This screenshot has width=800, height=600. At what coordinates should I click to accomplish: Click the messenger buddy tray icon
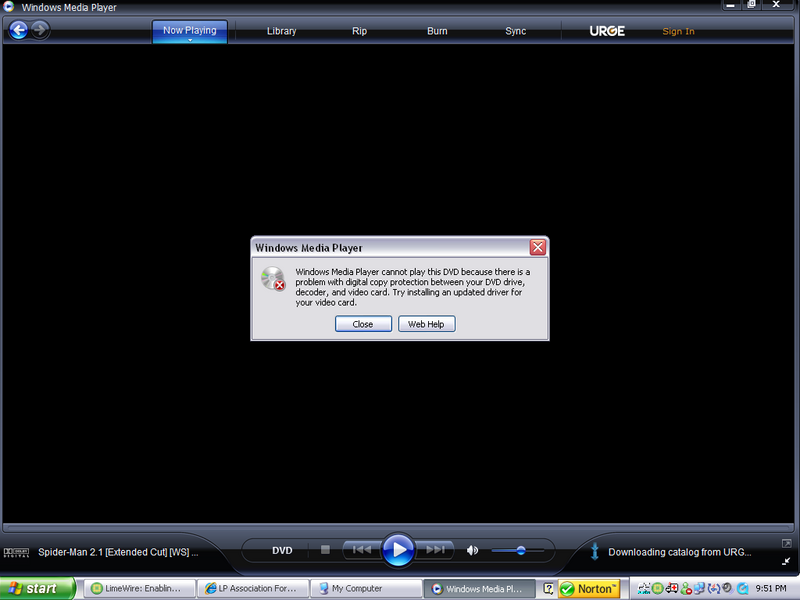(686, 589)
